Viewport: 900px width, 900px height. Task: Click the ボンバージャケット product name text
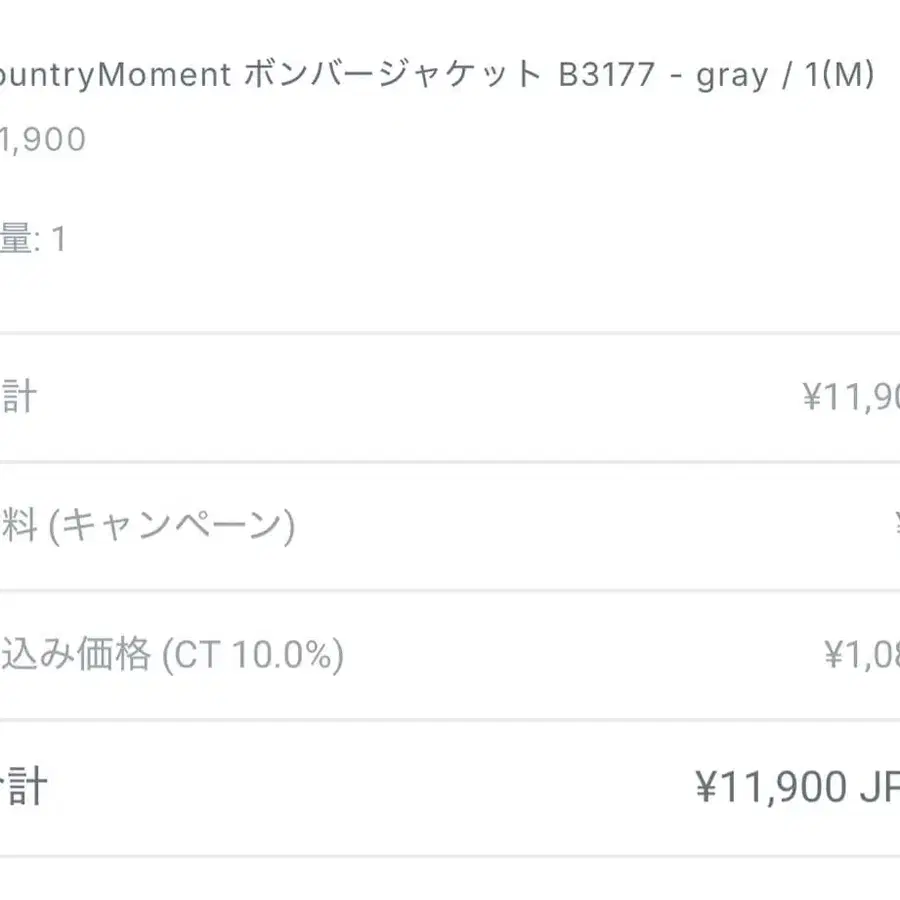point(391,76)
